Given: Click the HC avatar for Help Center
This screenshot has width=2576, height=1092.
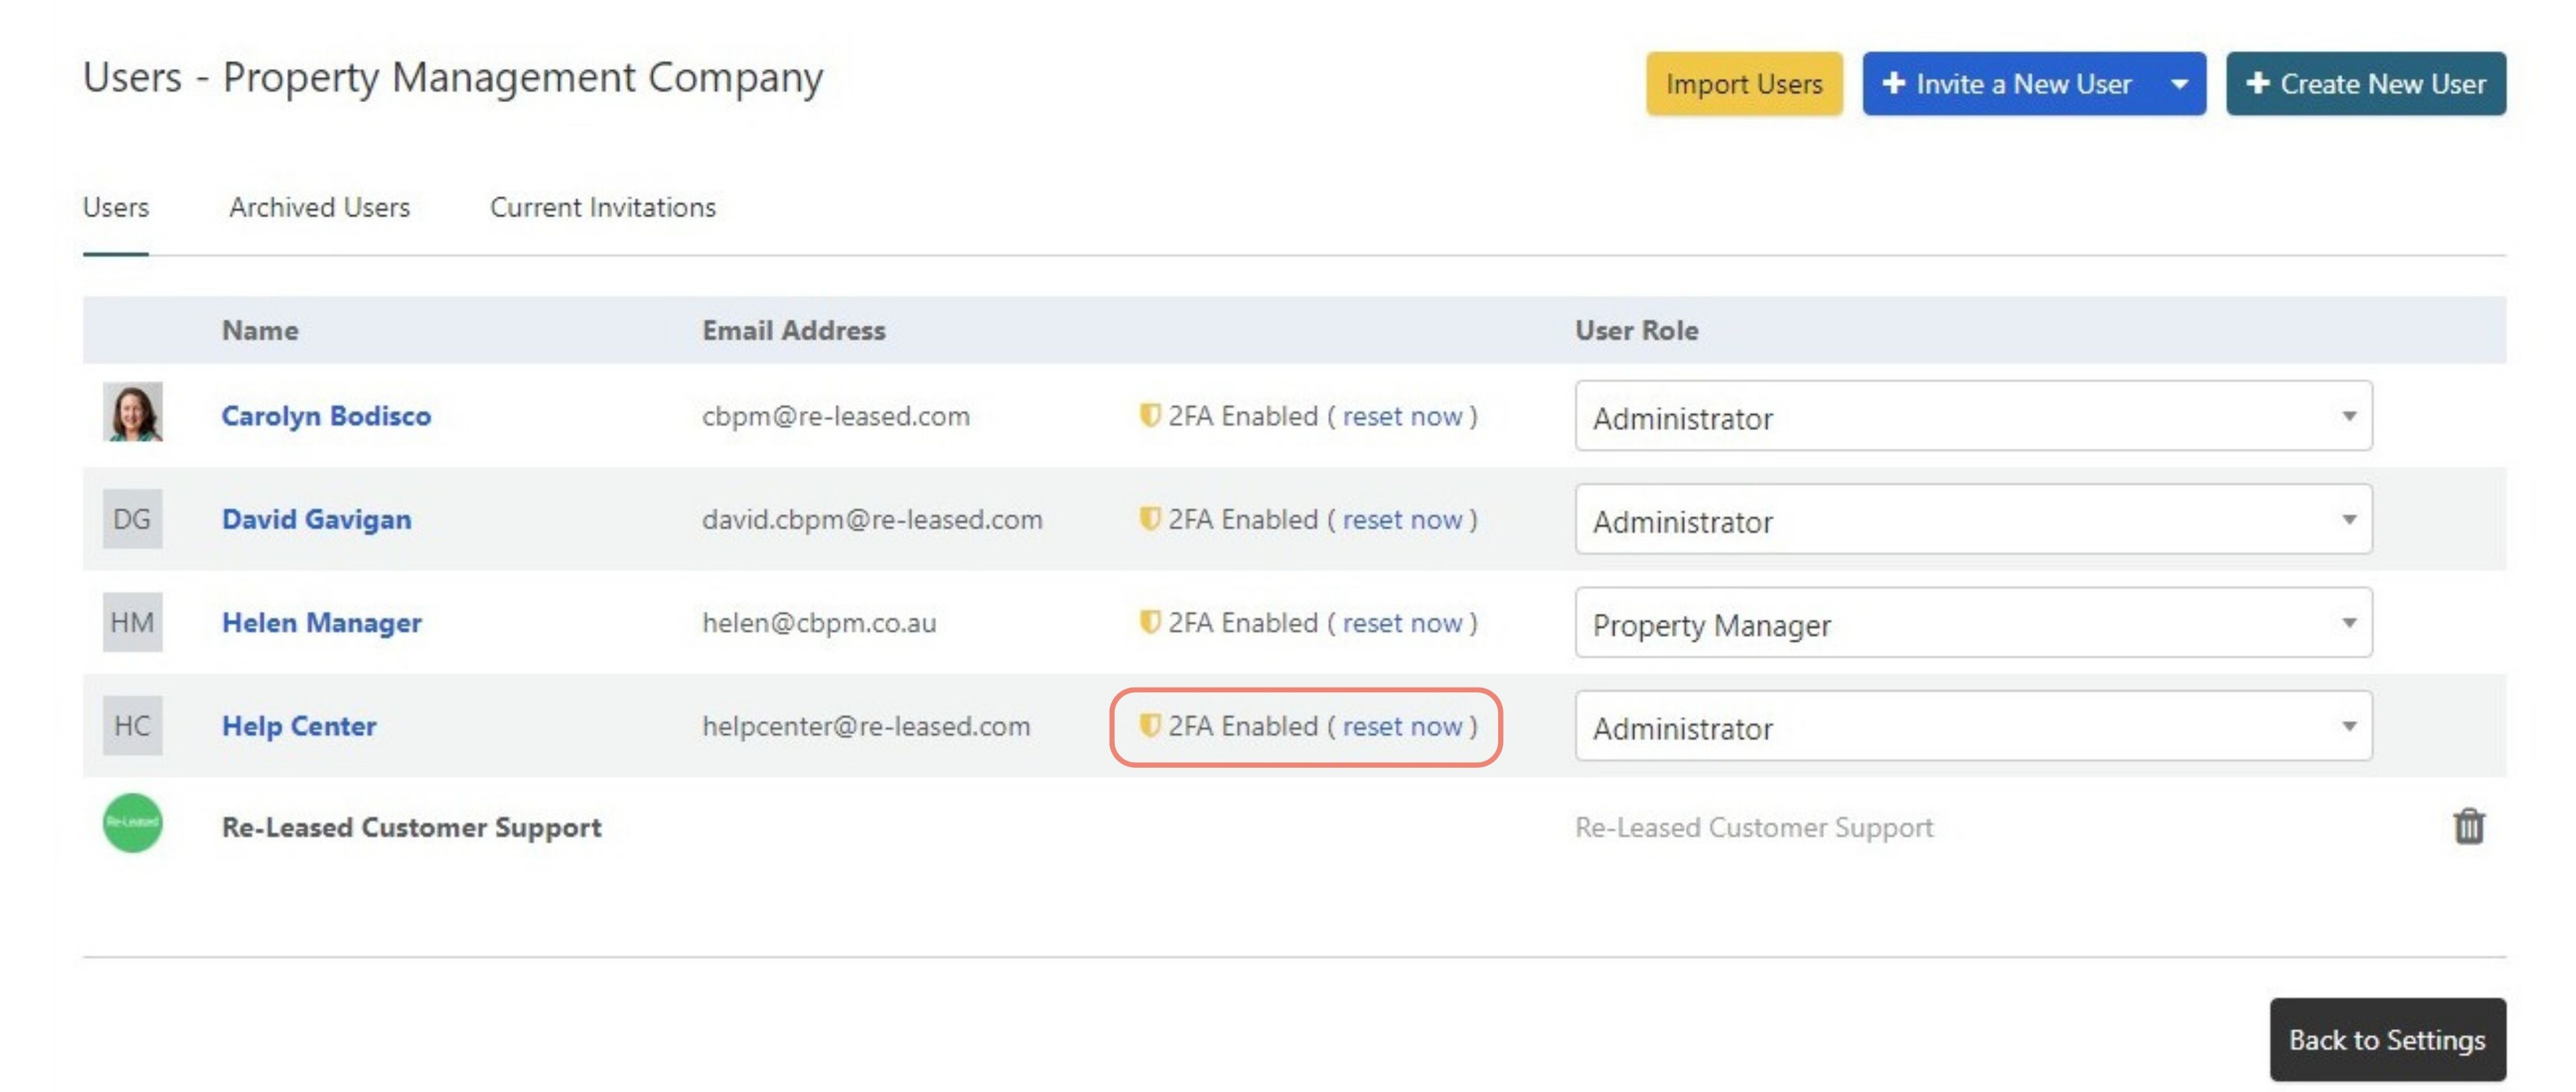Looking at the screenshot, I should pos(133,725).
